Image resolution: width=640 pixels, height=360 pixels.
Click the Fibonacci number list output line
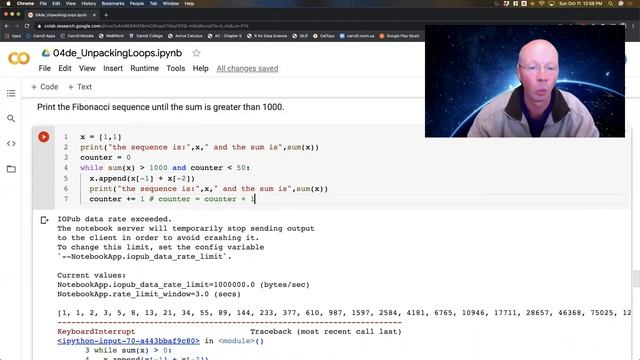(344, 313)
